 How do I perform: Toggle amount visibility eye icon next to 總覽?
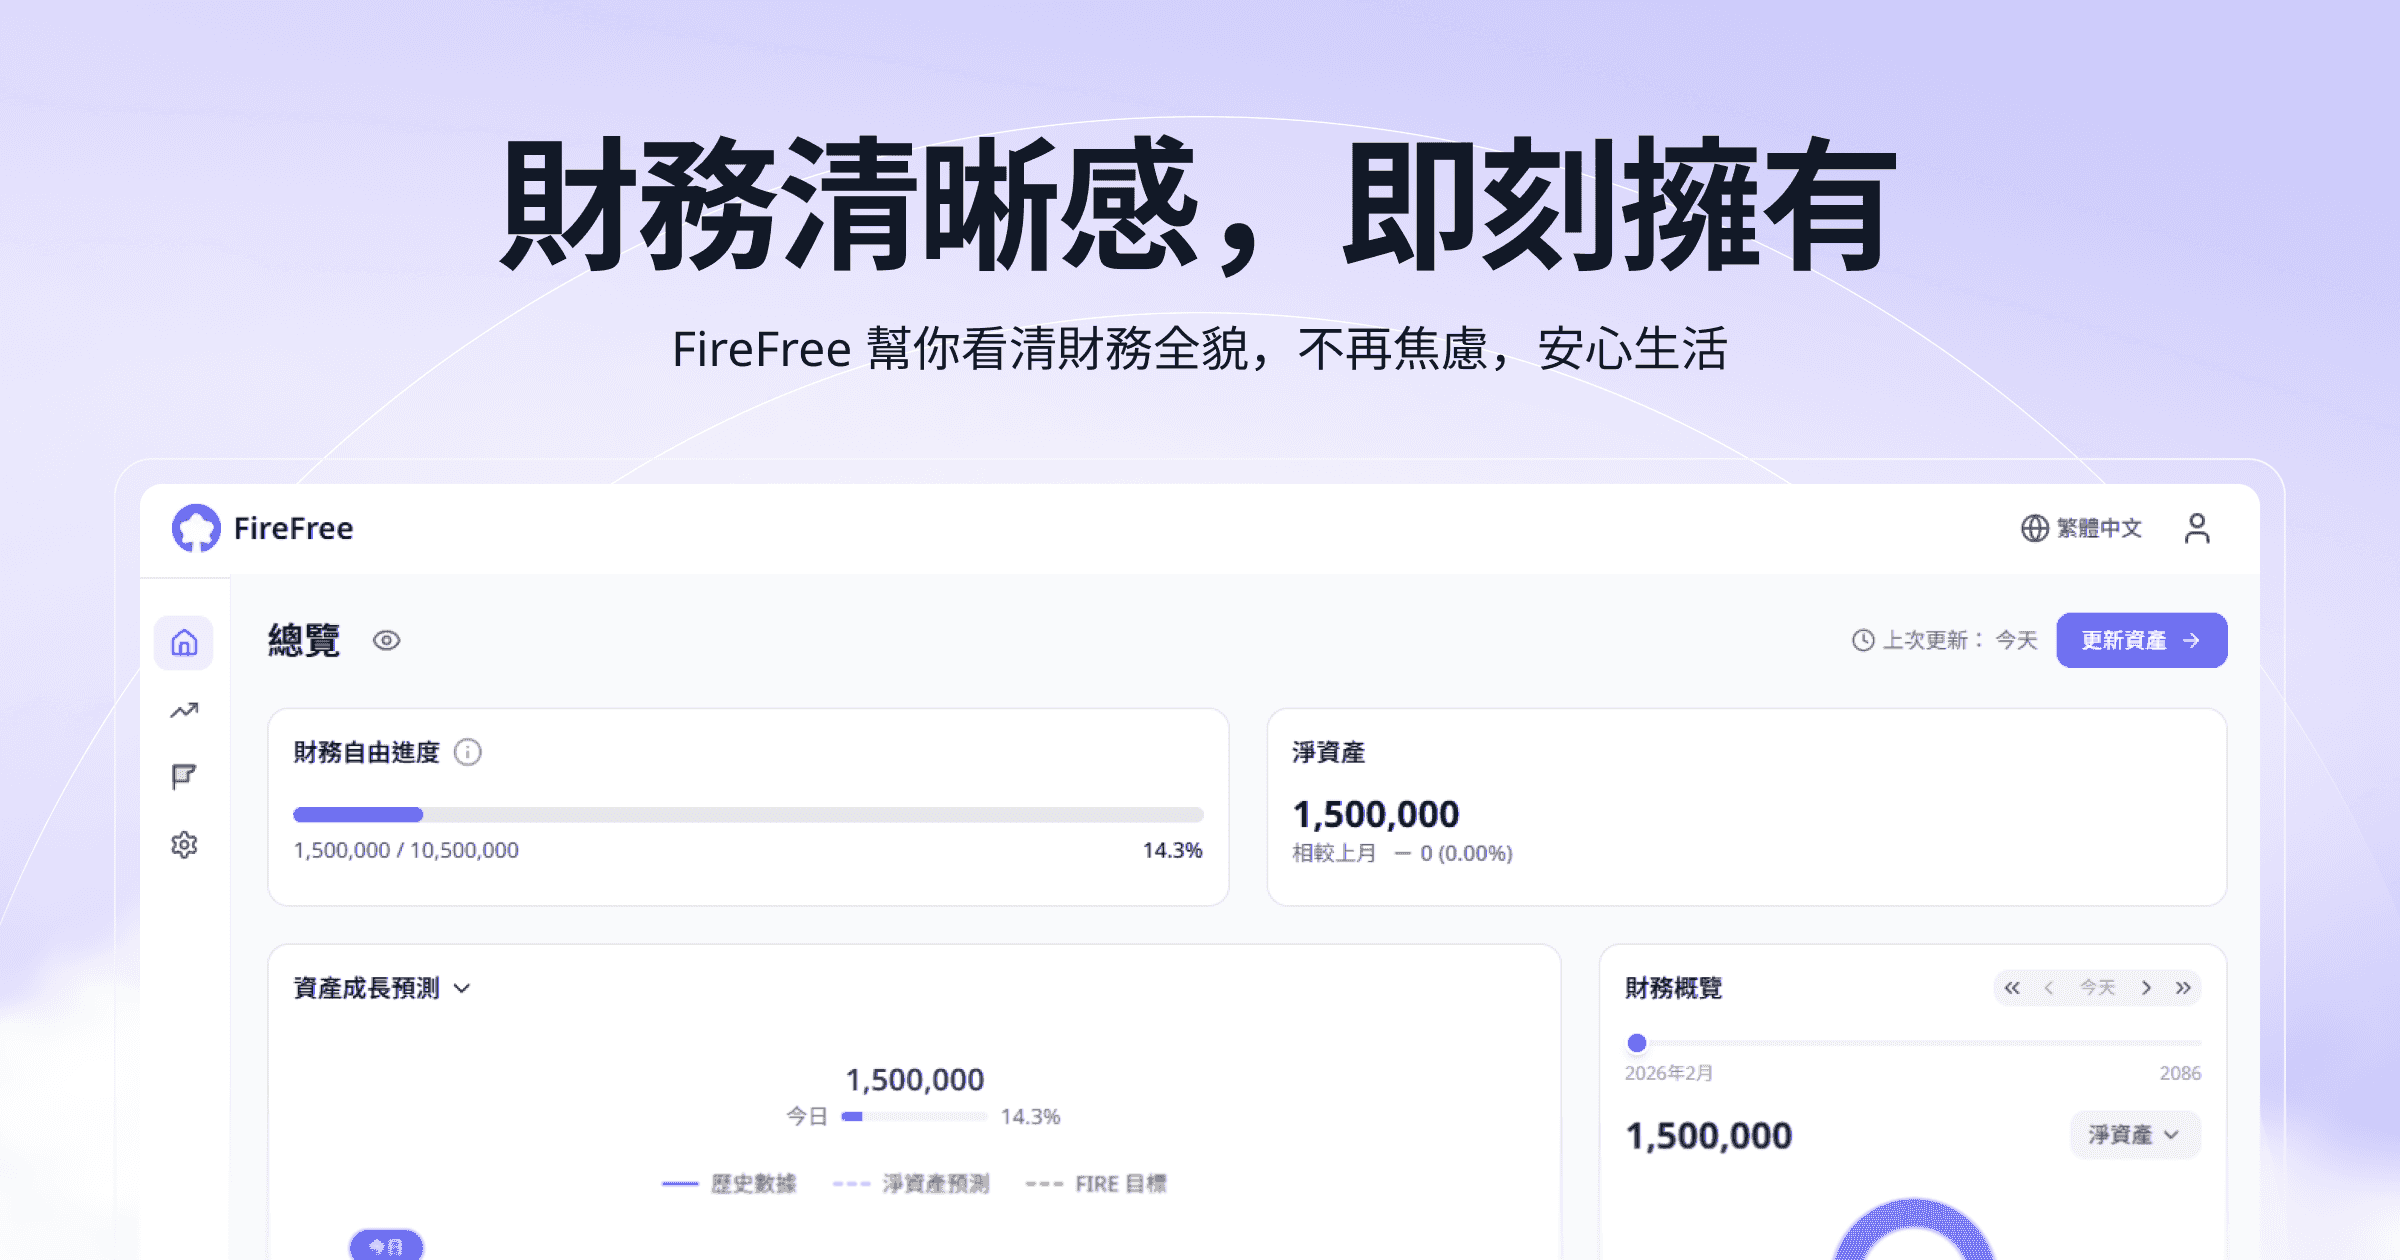[x=387, y=640]
